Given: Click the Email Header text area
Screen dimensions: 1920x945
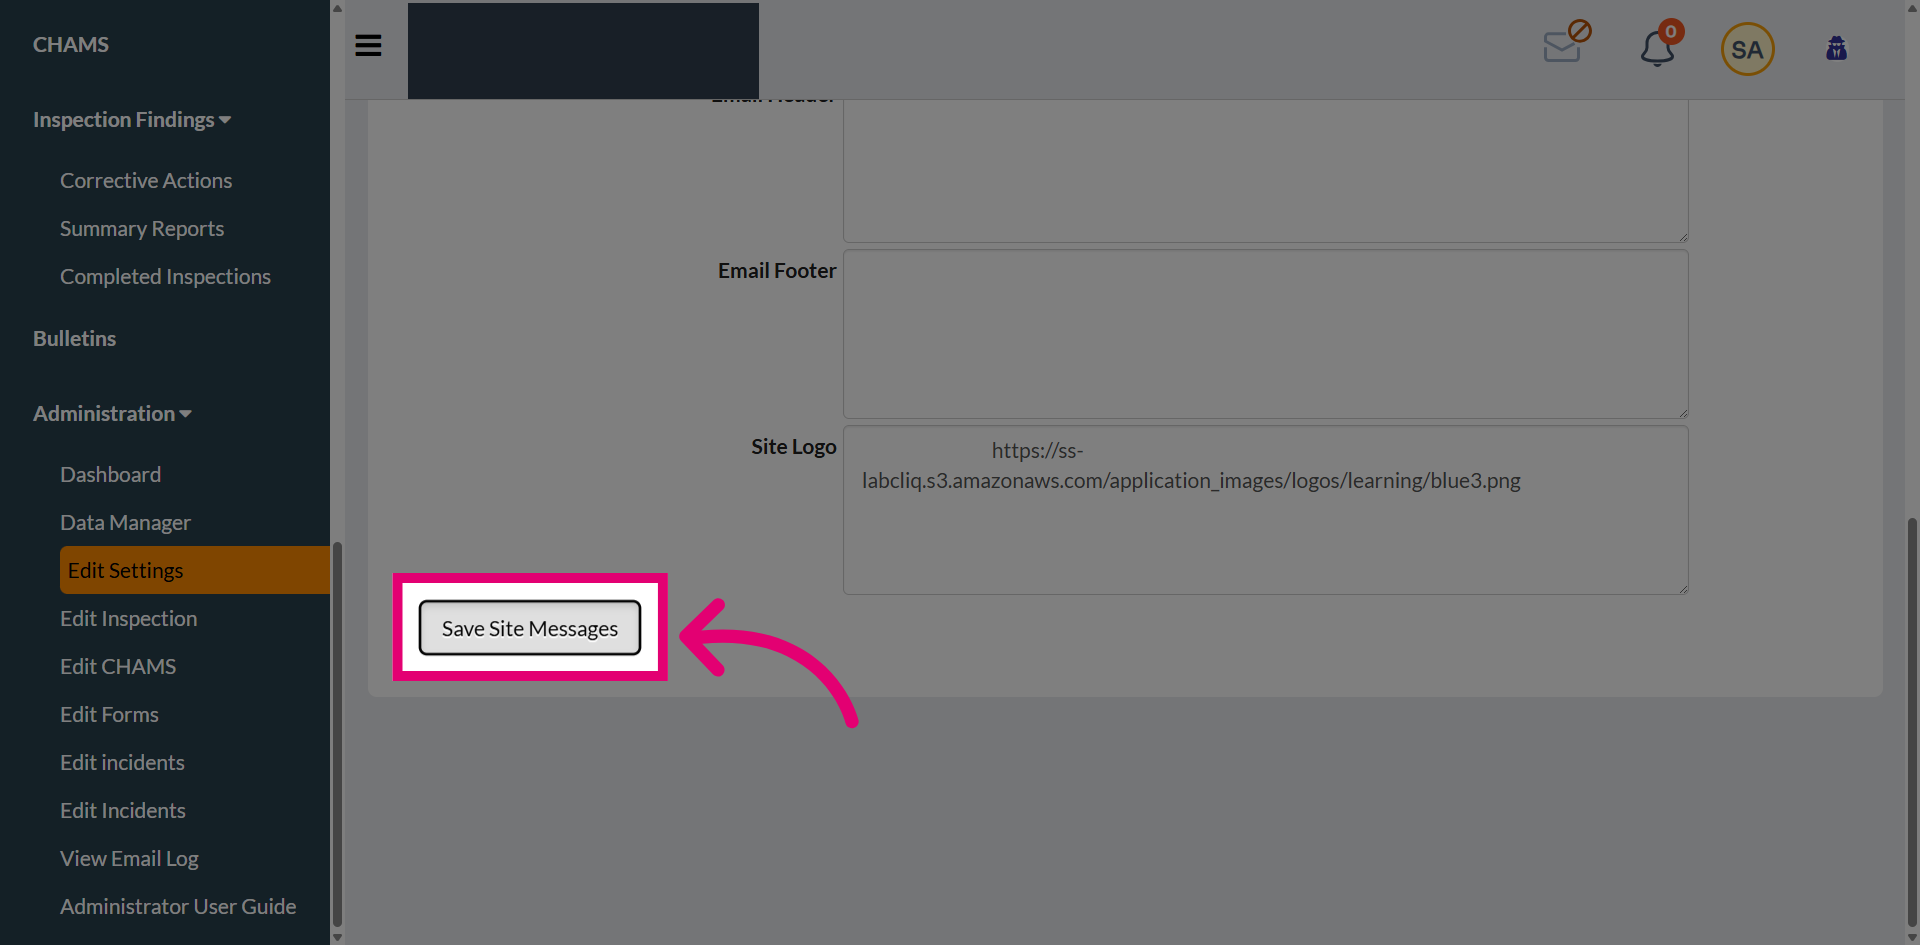Looking at the screenshot, I should (x=1265, y=170).
